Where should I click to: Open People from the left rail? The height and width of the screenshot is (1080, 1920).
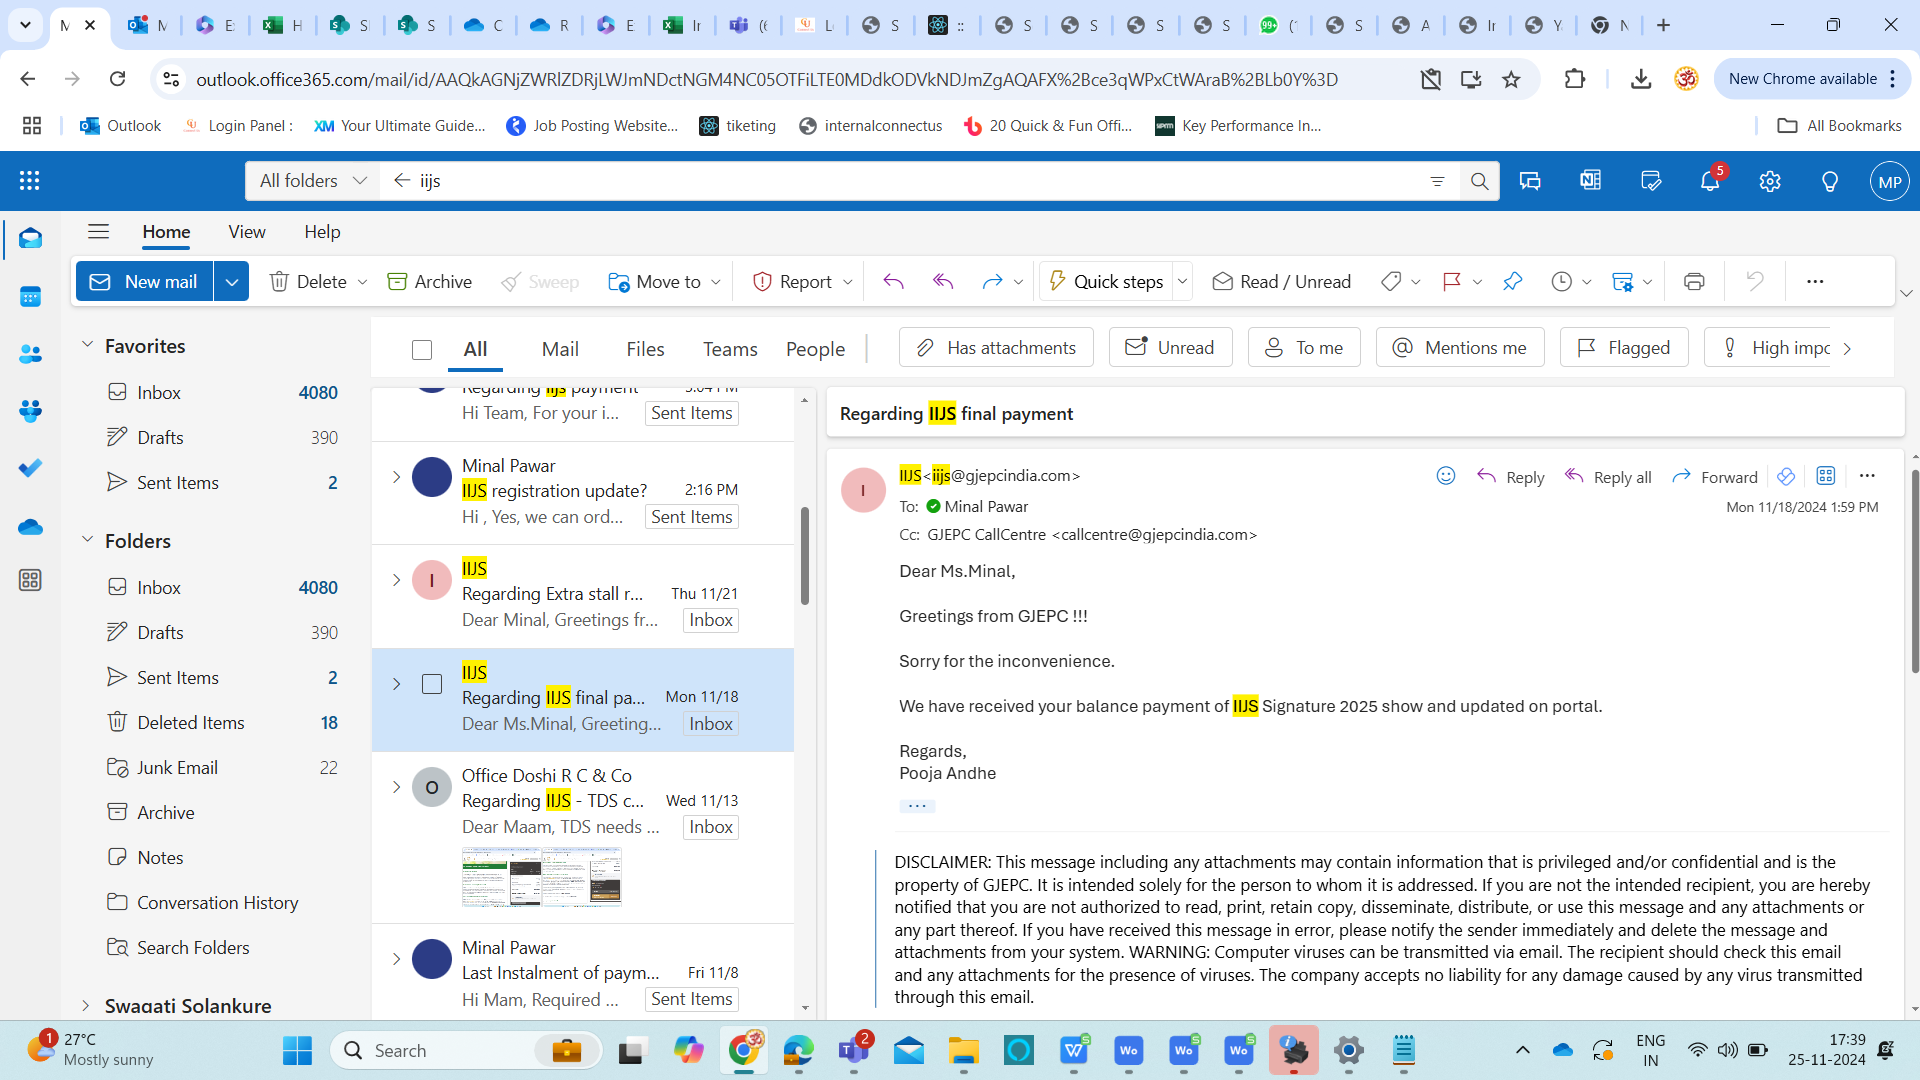pos(30,354)
